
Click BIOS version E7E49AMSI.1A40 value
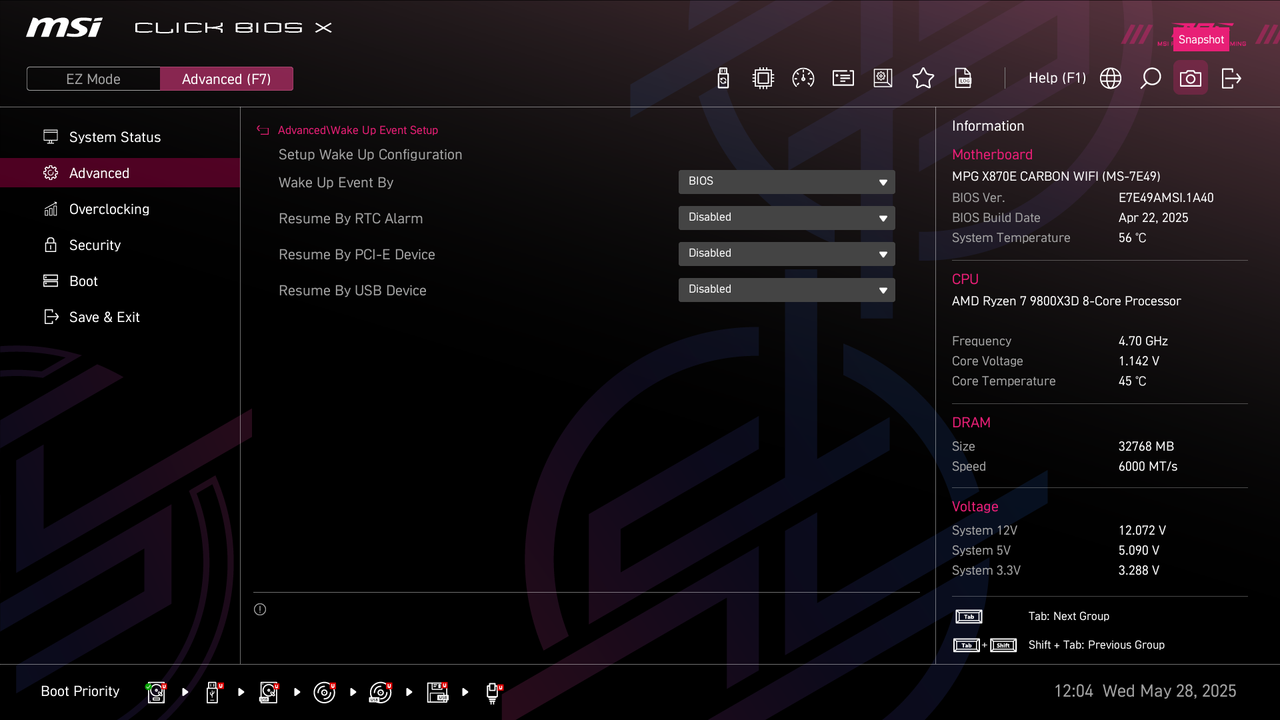point(1166,198)
